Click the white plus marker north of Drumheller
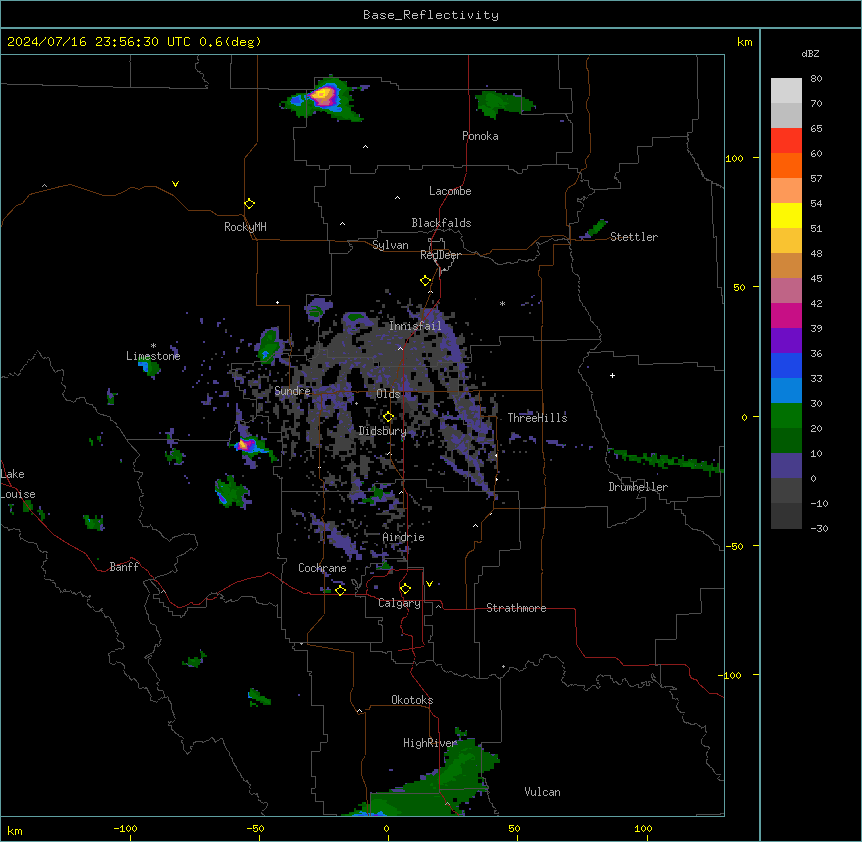Image resolution: width=862 pixels, height=842 pixels. click(612, 375)
